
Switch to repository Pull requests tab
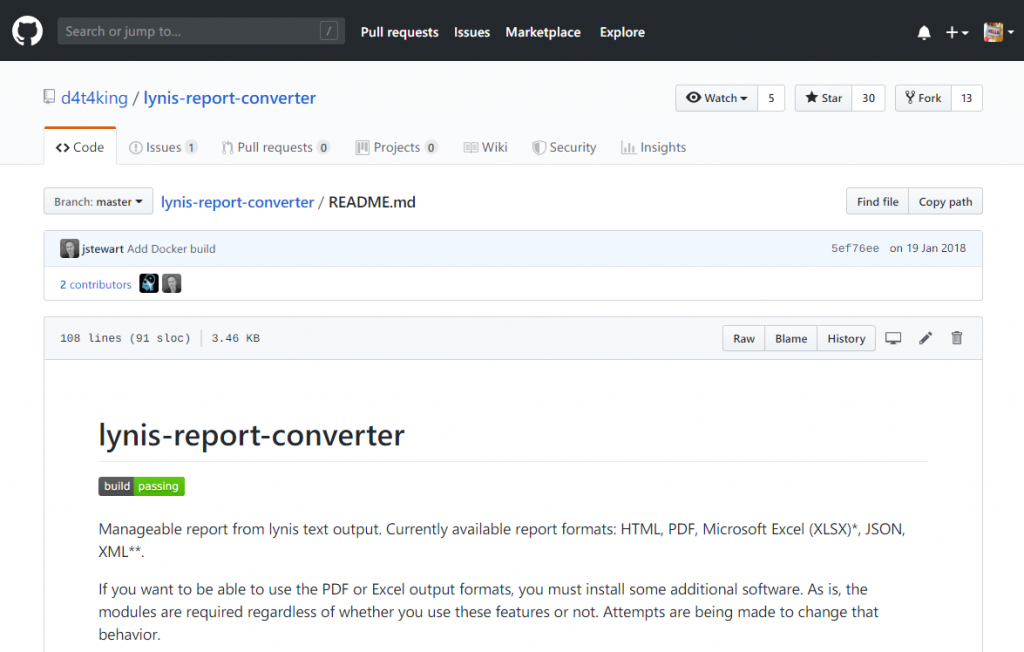(275, 147)
